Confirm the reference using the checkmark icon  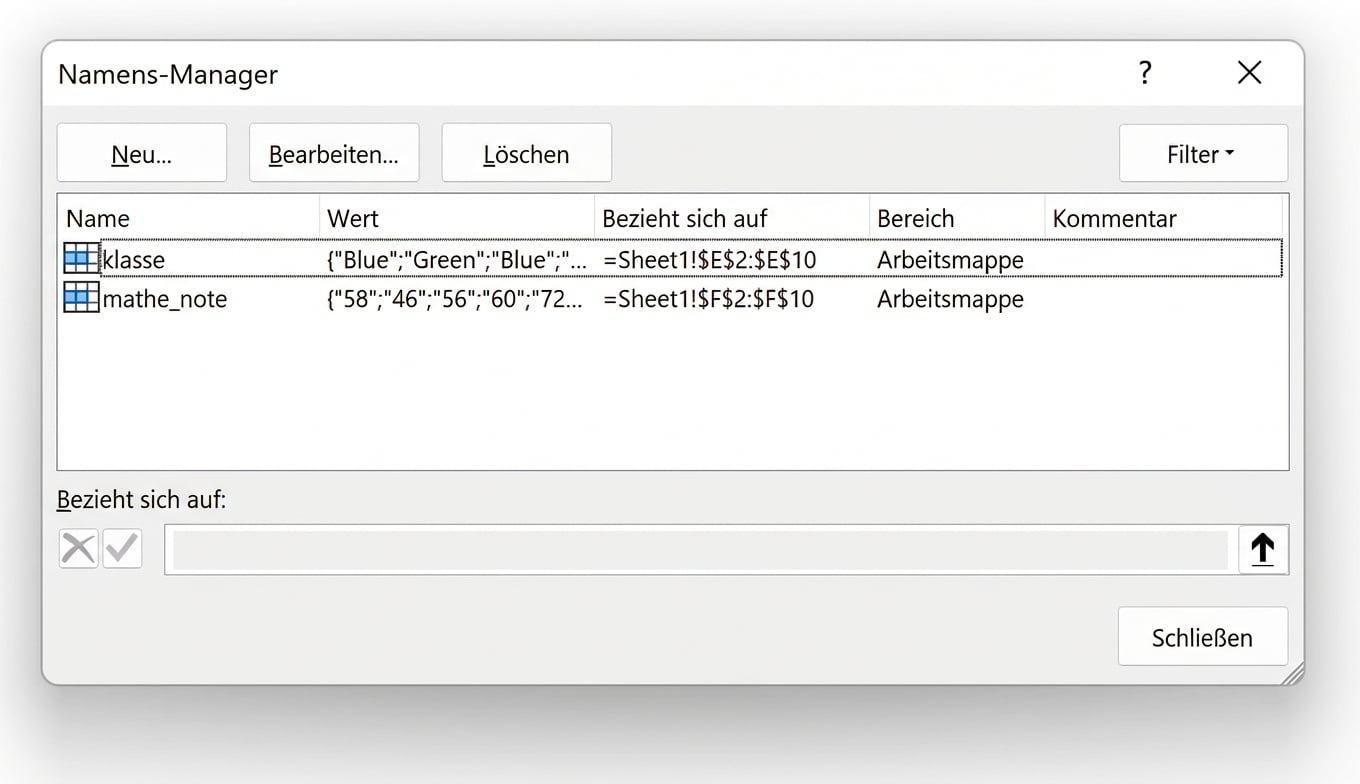122,548
